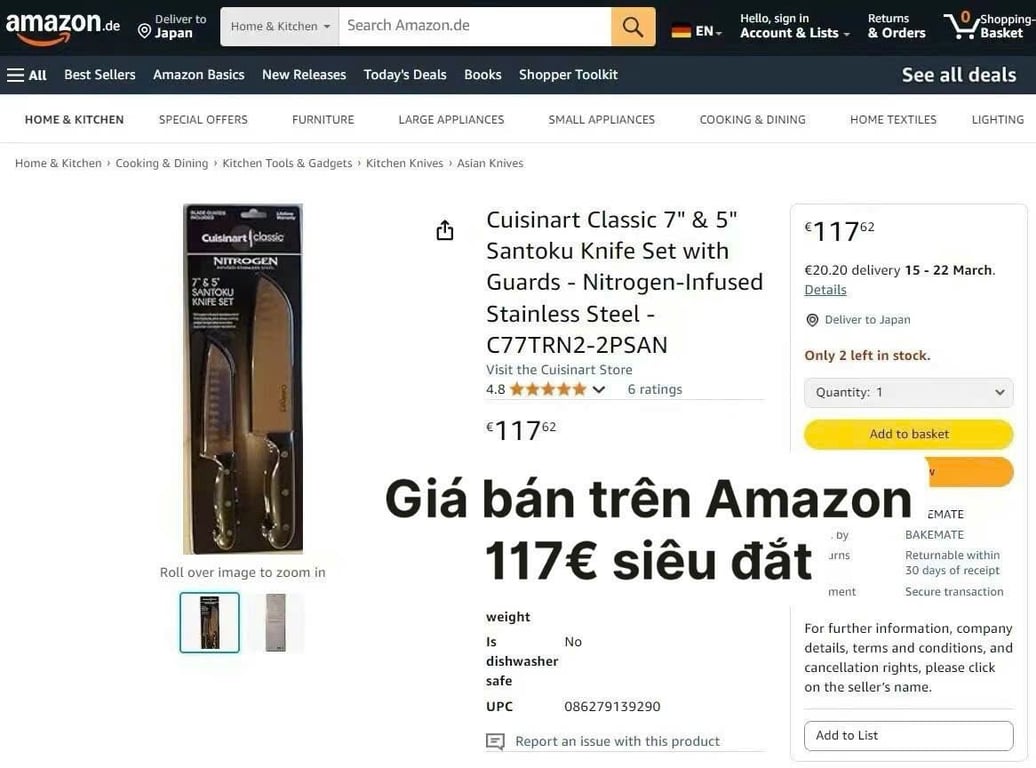Open the Kitchen Knives breadcrumb link

tap(404, 163)
